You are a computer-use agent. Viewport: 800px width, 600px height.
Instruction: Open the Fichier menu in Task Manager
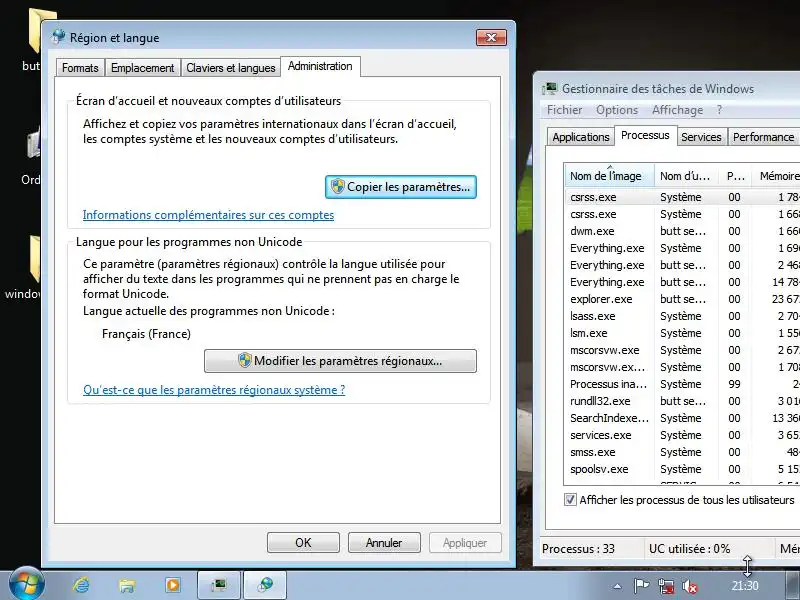(564, 110)
